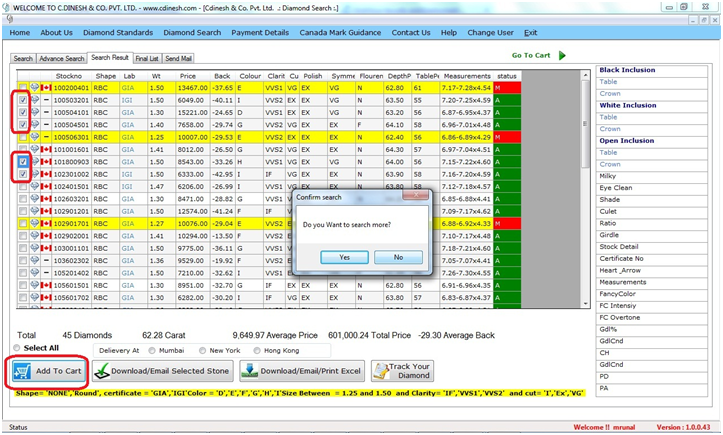
Task: Click Download/Email Selected Stone button
Action: (163, 371)
